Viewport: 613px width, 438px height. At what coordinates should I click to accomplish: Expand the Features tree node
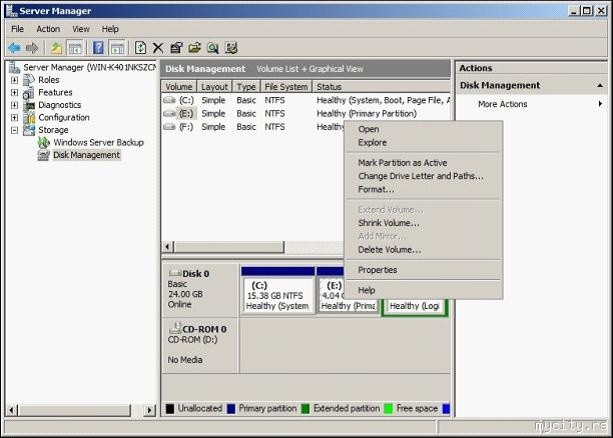click(14, 93)
